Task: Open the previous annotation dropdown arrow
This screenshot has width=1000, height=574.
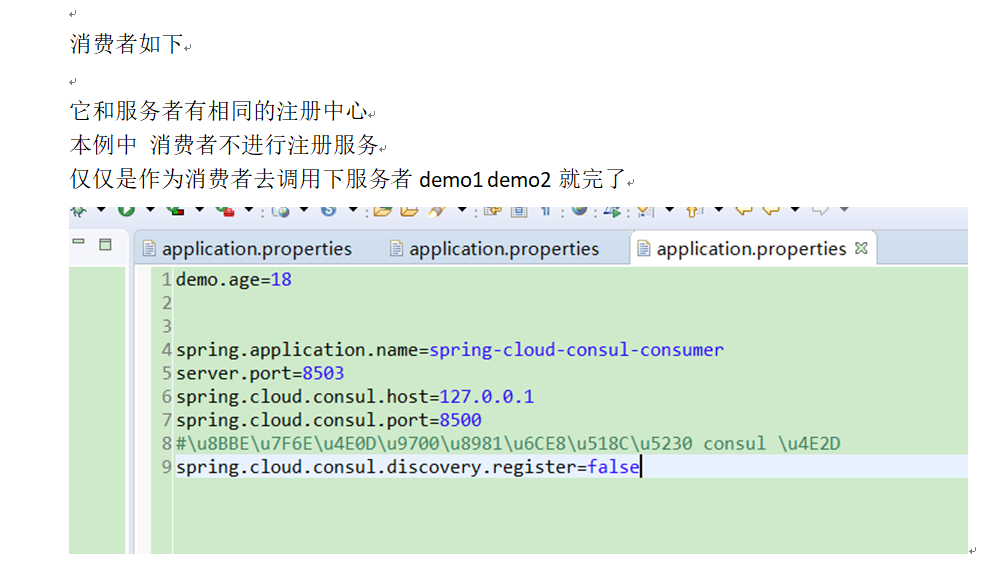Action: [x=719, y=209]
